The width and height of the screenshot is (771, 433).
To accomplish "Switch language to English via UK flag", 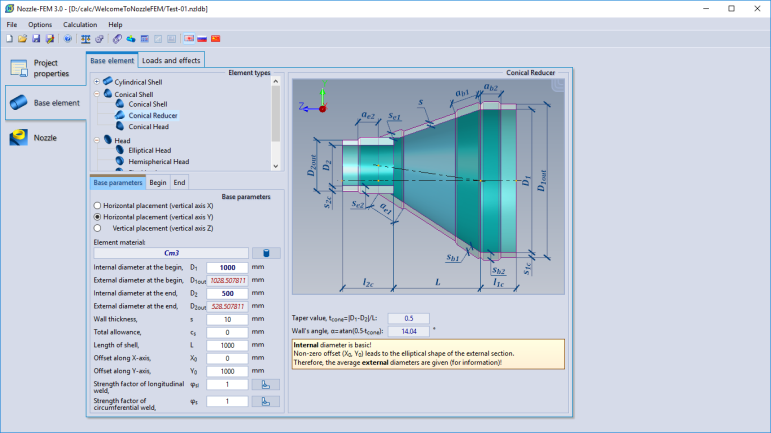I will (x=189, y=39).
